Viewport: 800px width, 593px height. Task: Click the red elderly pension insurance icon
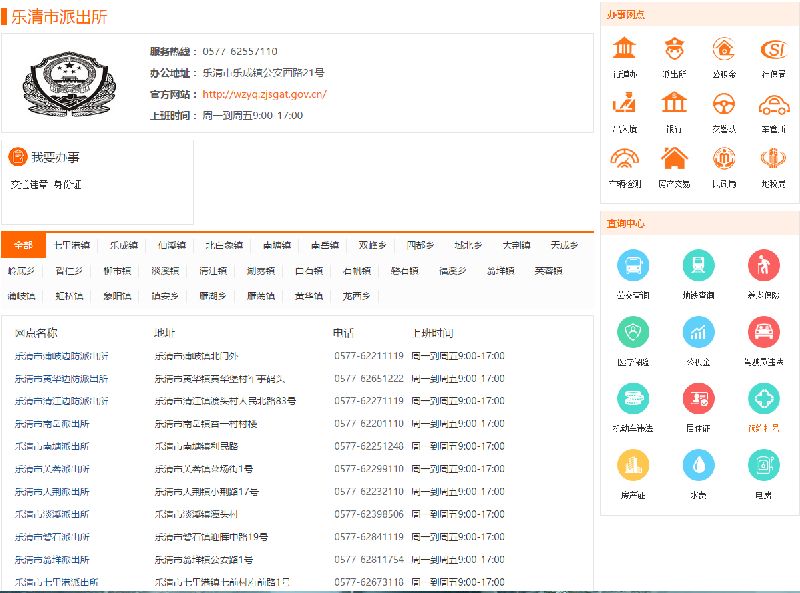764,266
